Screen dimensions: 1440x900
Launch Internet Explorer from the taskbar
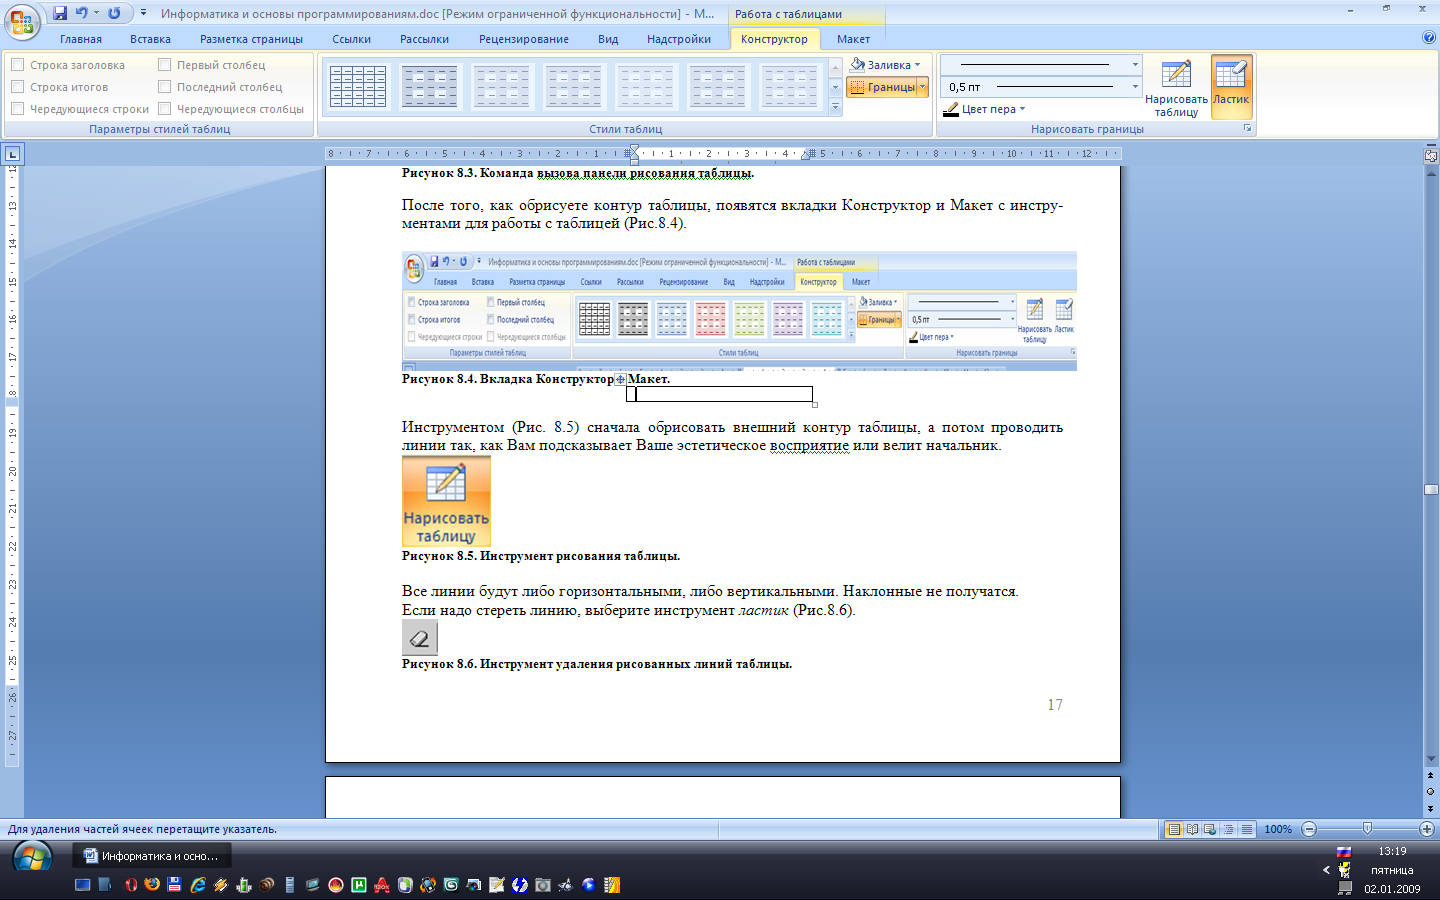pyautogui.click(x=198, y=885)
